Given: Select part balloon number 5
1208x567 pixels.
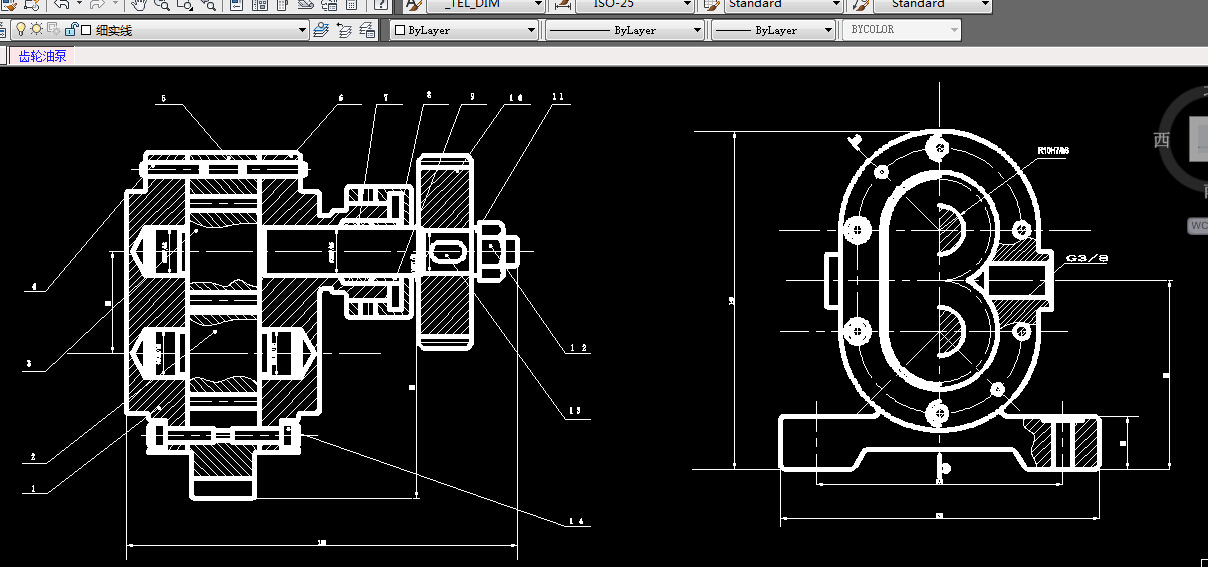Looking at the screenshot, I should 163,99.
